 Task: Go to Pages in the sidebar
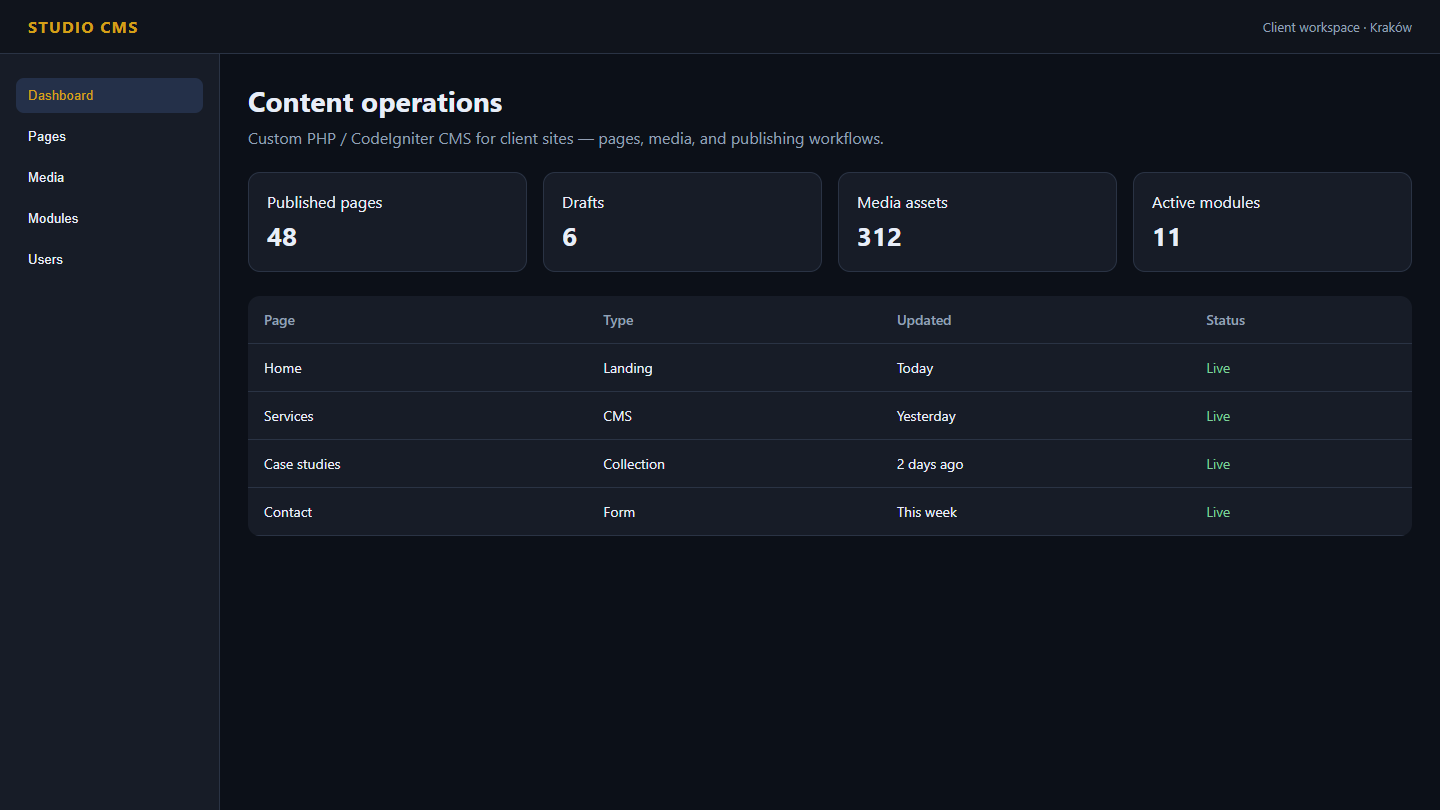[109, 137]
